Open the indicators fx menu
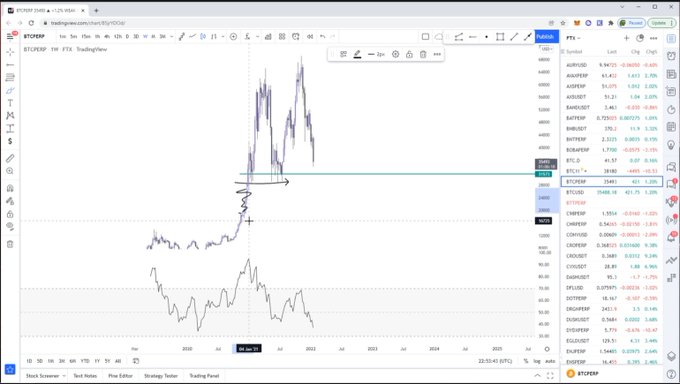 [247, 36]
